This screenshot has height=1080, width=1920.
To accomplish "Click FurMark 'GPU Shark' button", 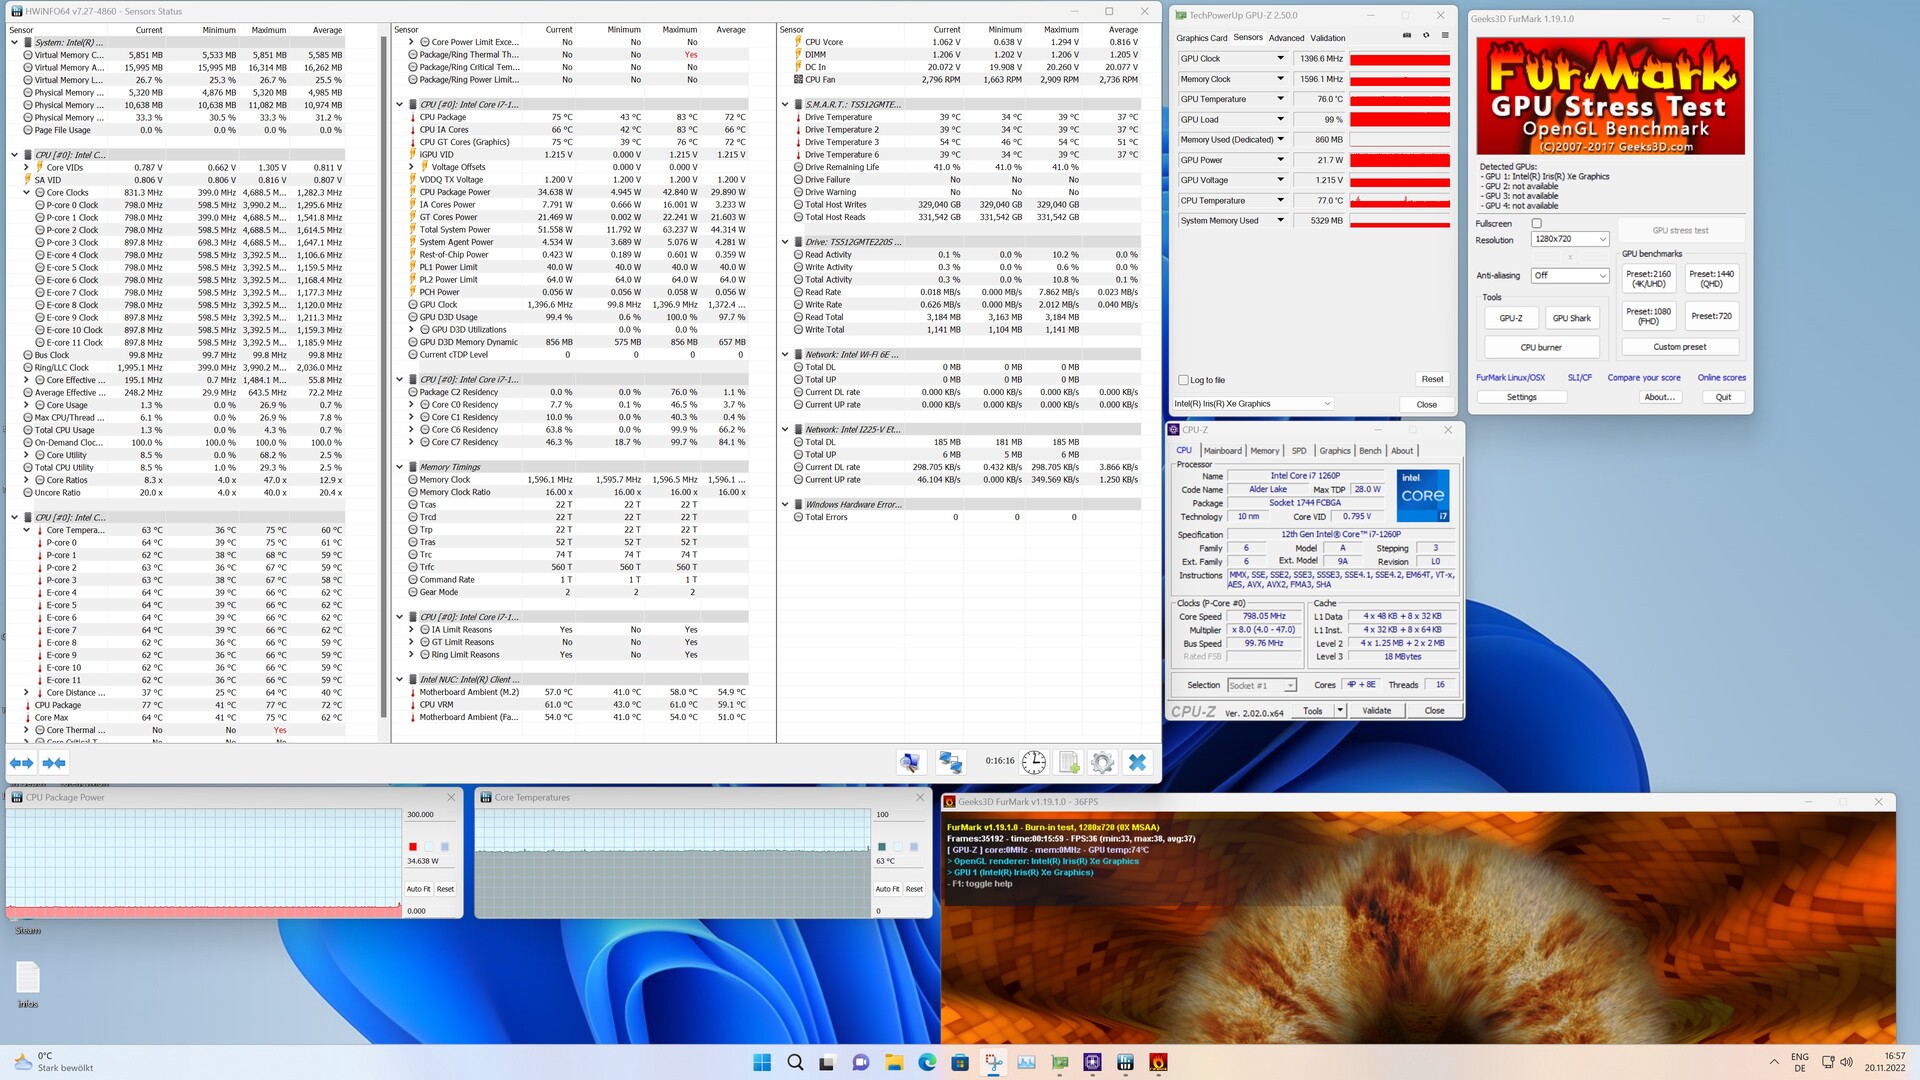I will [x=1571, y=318].
